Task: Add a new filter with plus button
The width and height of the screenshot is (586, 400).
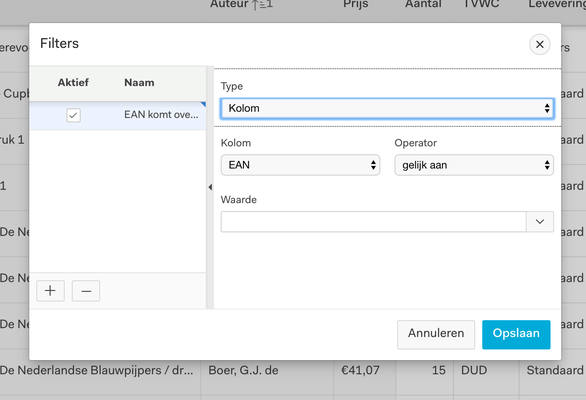Action: click(x=50, y=291)
